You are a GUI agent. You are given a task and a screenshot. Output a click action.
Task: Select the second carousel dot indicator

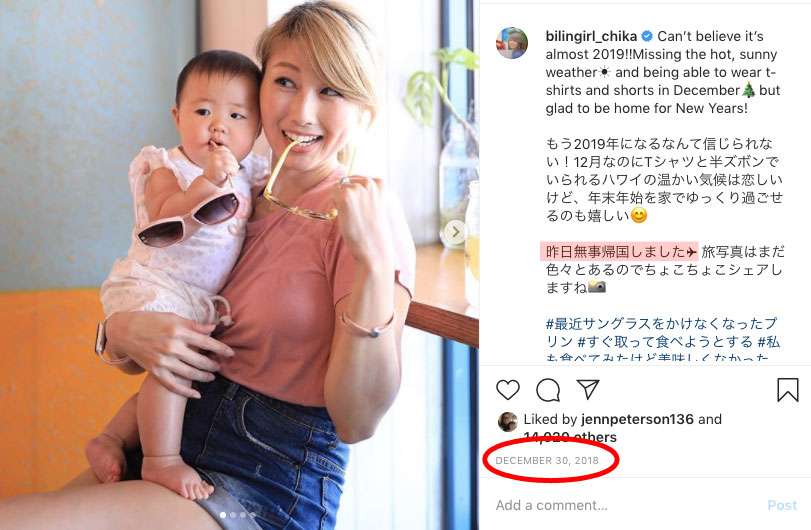[x=233, y=515]
